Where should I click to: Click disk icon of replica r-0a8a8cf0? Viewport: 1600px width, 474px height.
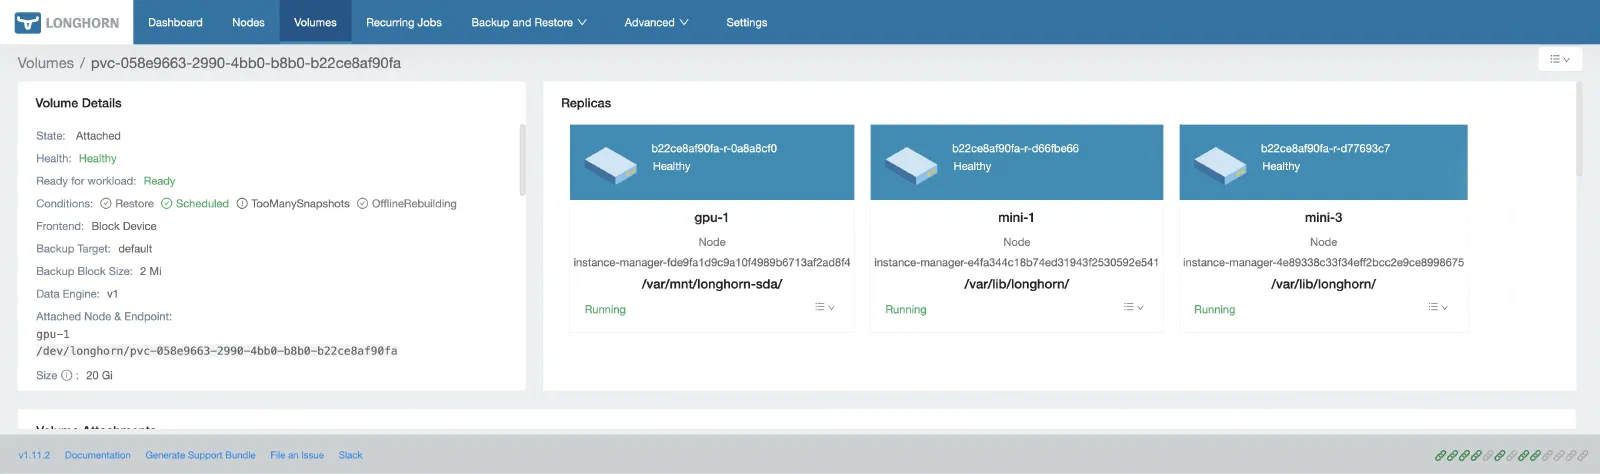611,165
